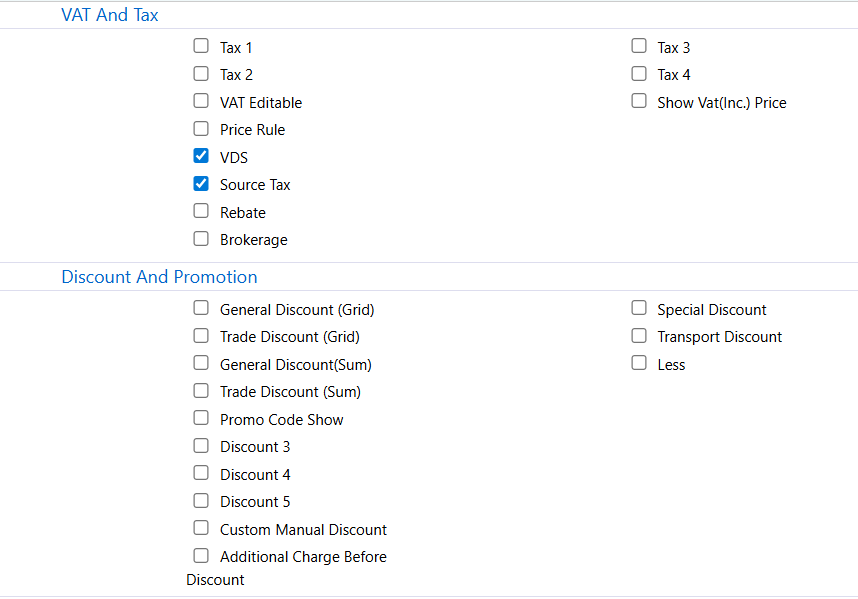Check Show Vat(Inc.) Price option
Image resolution: width=858 pixels, height=599 pixels.
[x=639, y=101]
